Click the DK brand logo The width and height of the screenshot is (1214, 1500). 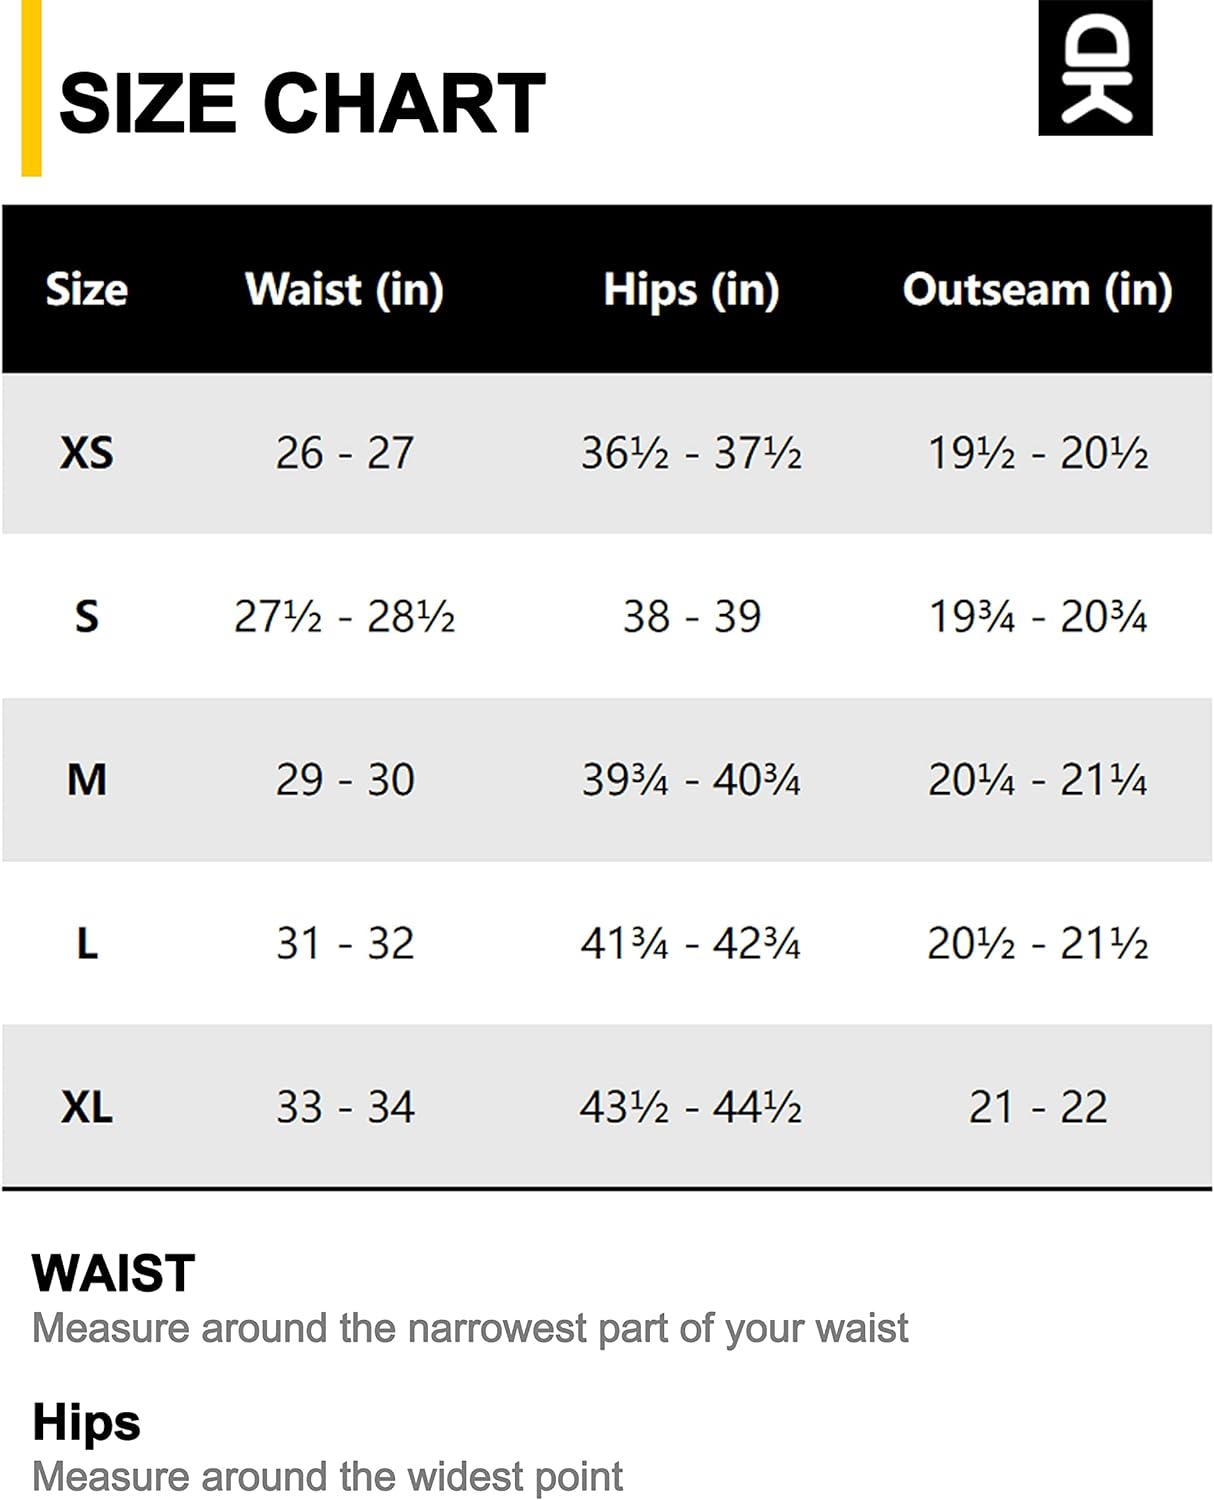[x=1095, y=67]
